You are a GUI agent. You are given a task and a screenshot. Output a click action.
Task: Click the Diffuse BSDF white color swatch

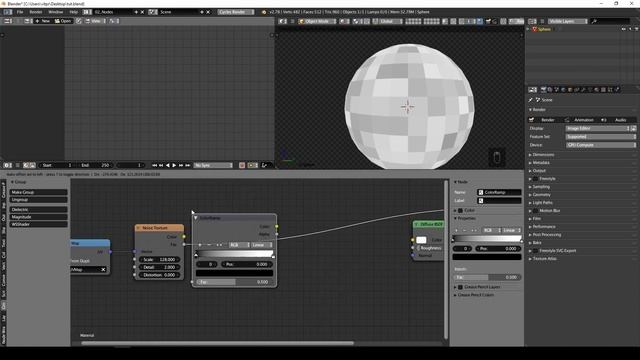point(421,240)
